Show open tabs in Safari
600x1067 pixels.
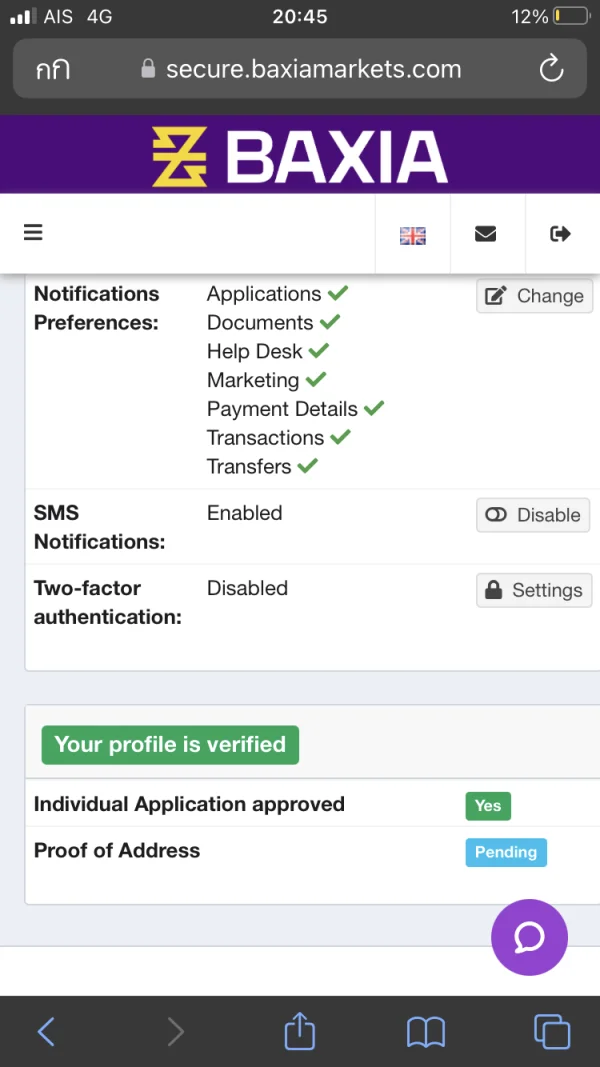click(552, 1031)
